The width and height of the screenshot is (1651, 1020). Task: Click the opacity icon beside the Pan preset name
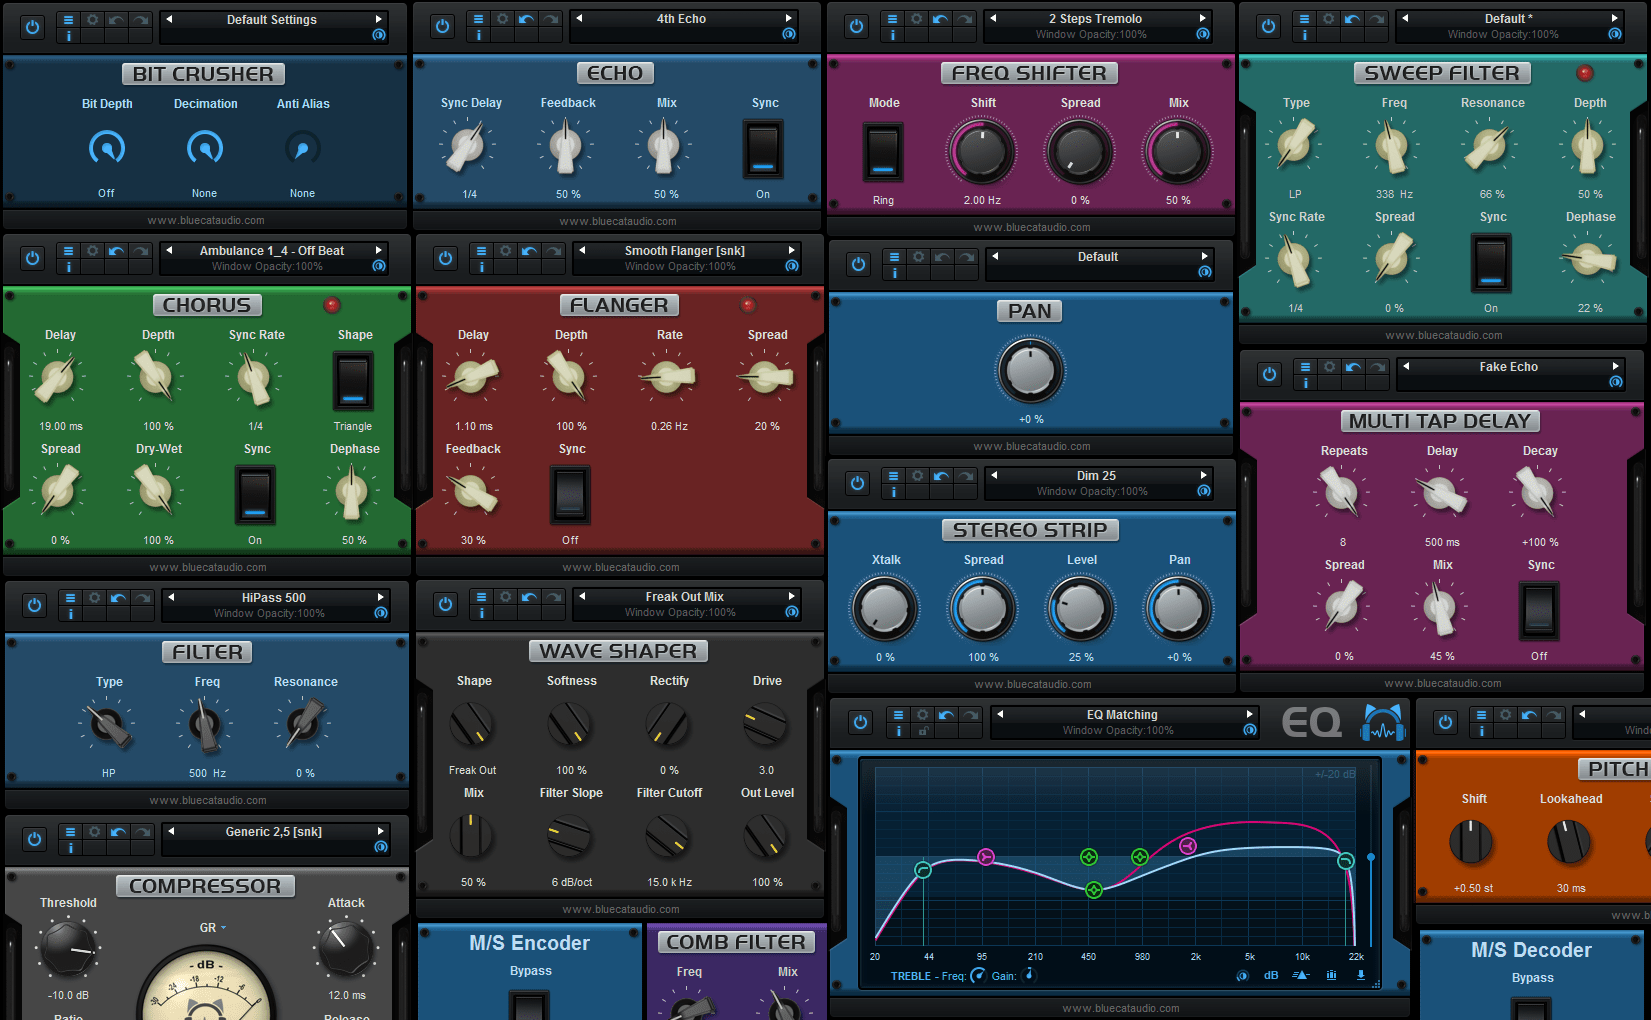(x=1203, y=272)
